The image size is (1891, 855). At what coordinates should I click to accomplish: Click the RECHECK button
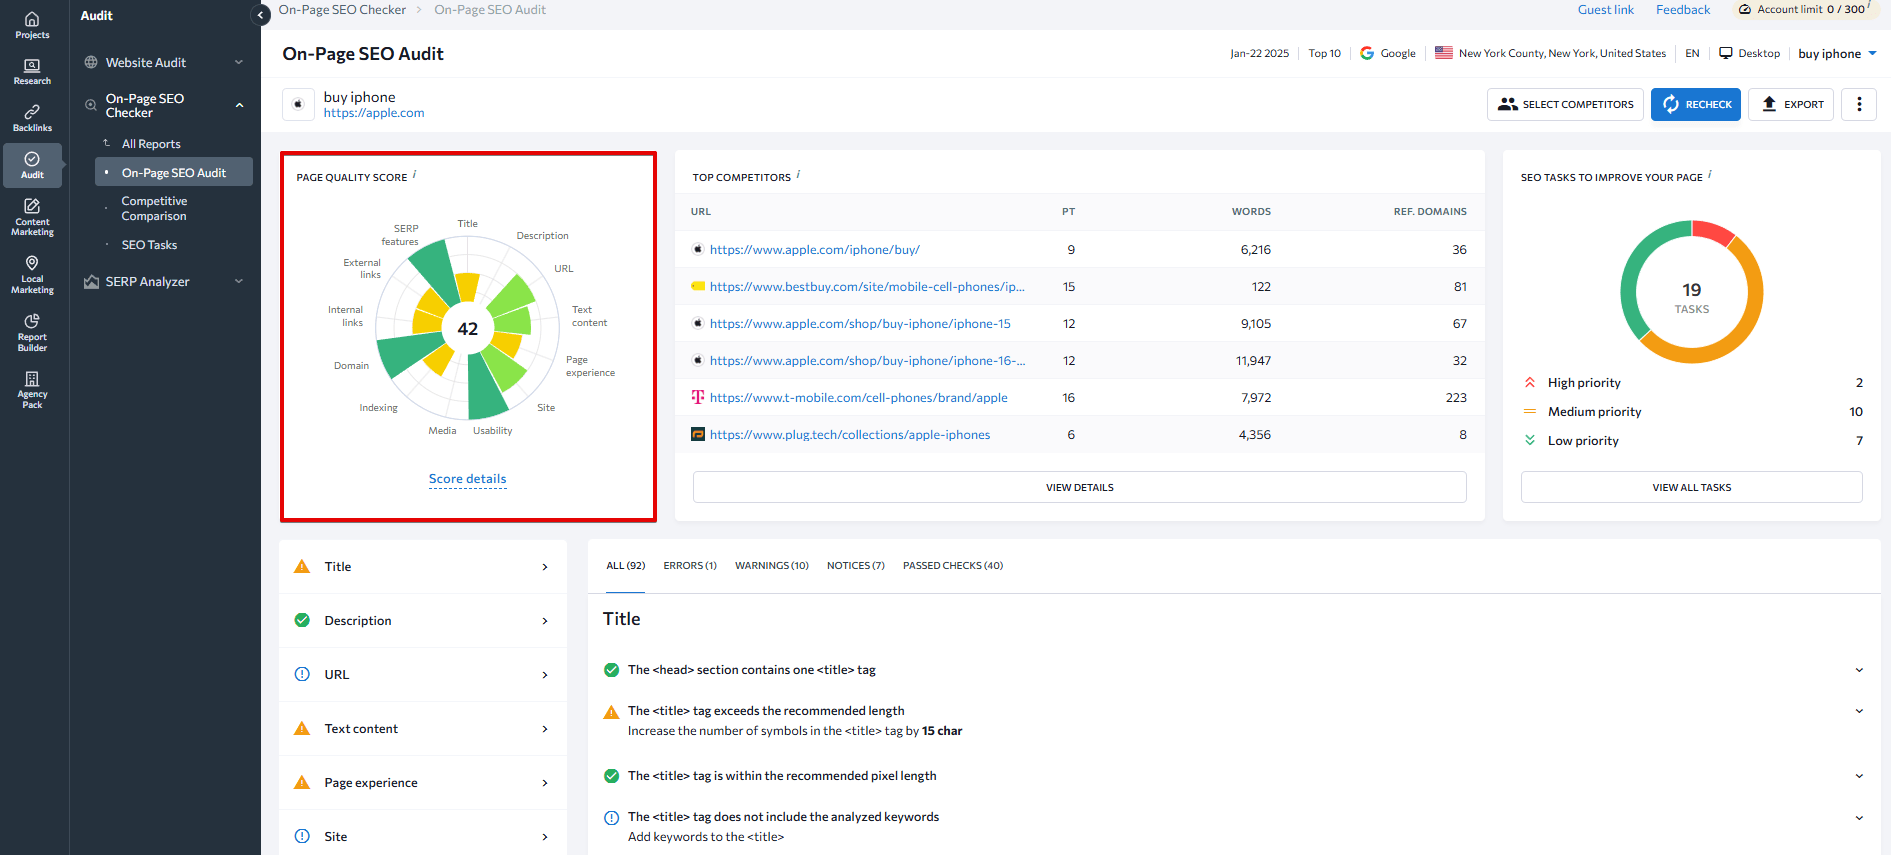(1696, 104)
